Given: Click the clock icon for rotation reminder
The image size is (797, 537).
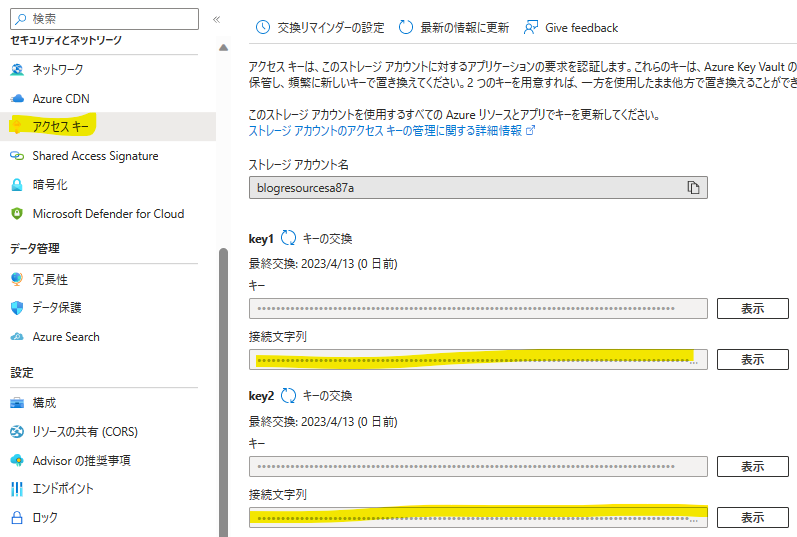Looking at the screenshot, I should pos(263,27).
